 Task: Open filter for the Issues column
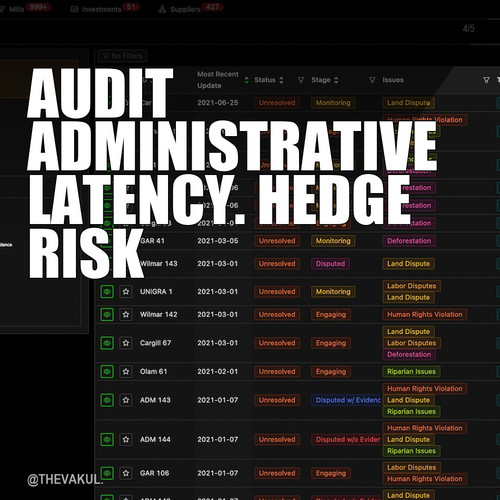(x=486, y=80)
